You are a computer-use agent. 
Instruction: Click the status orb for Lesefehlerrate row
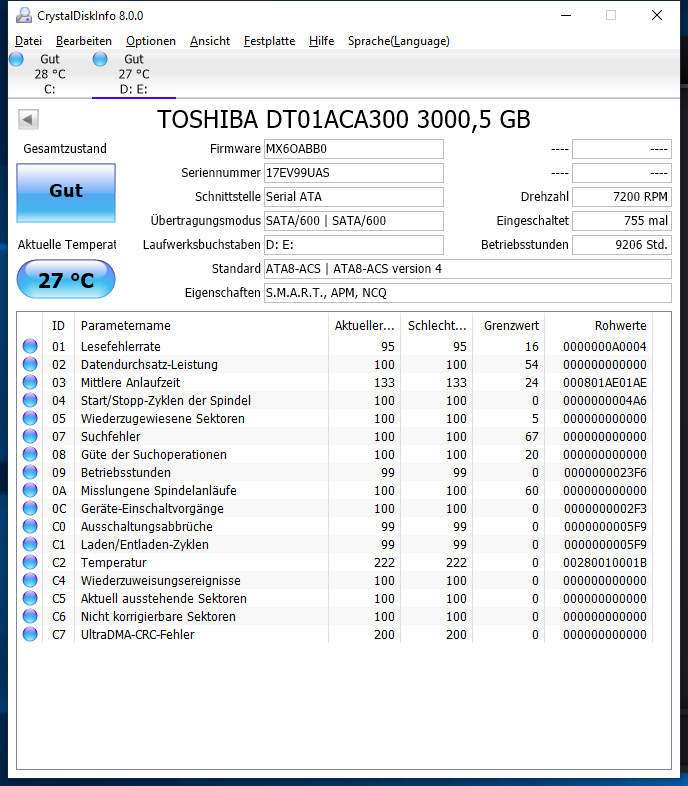pyautogui.click(x=30, y=346)
